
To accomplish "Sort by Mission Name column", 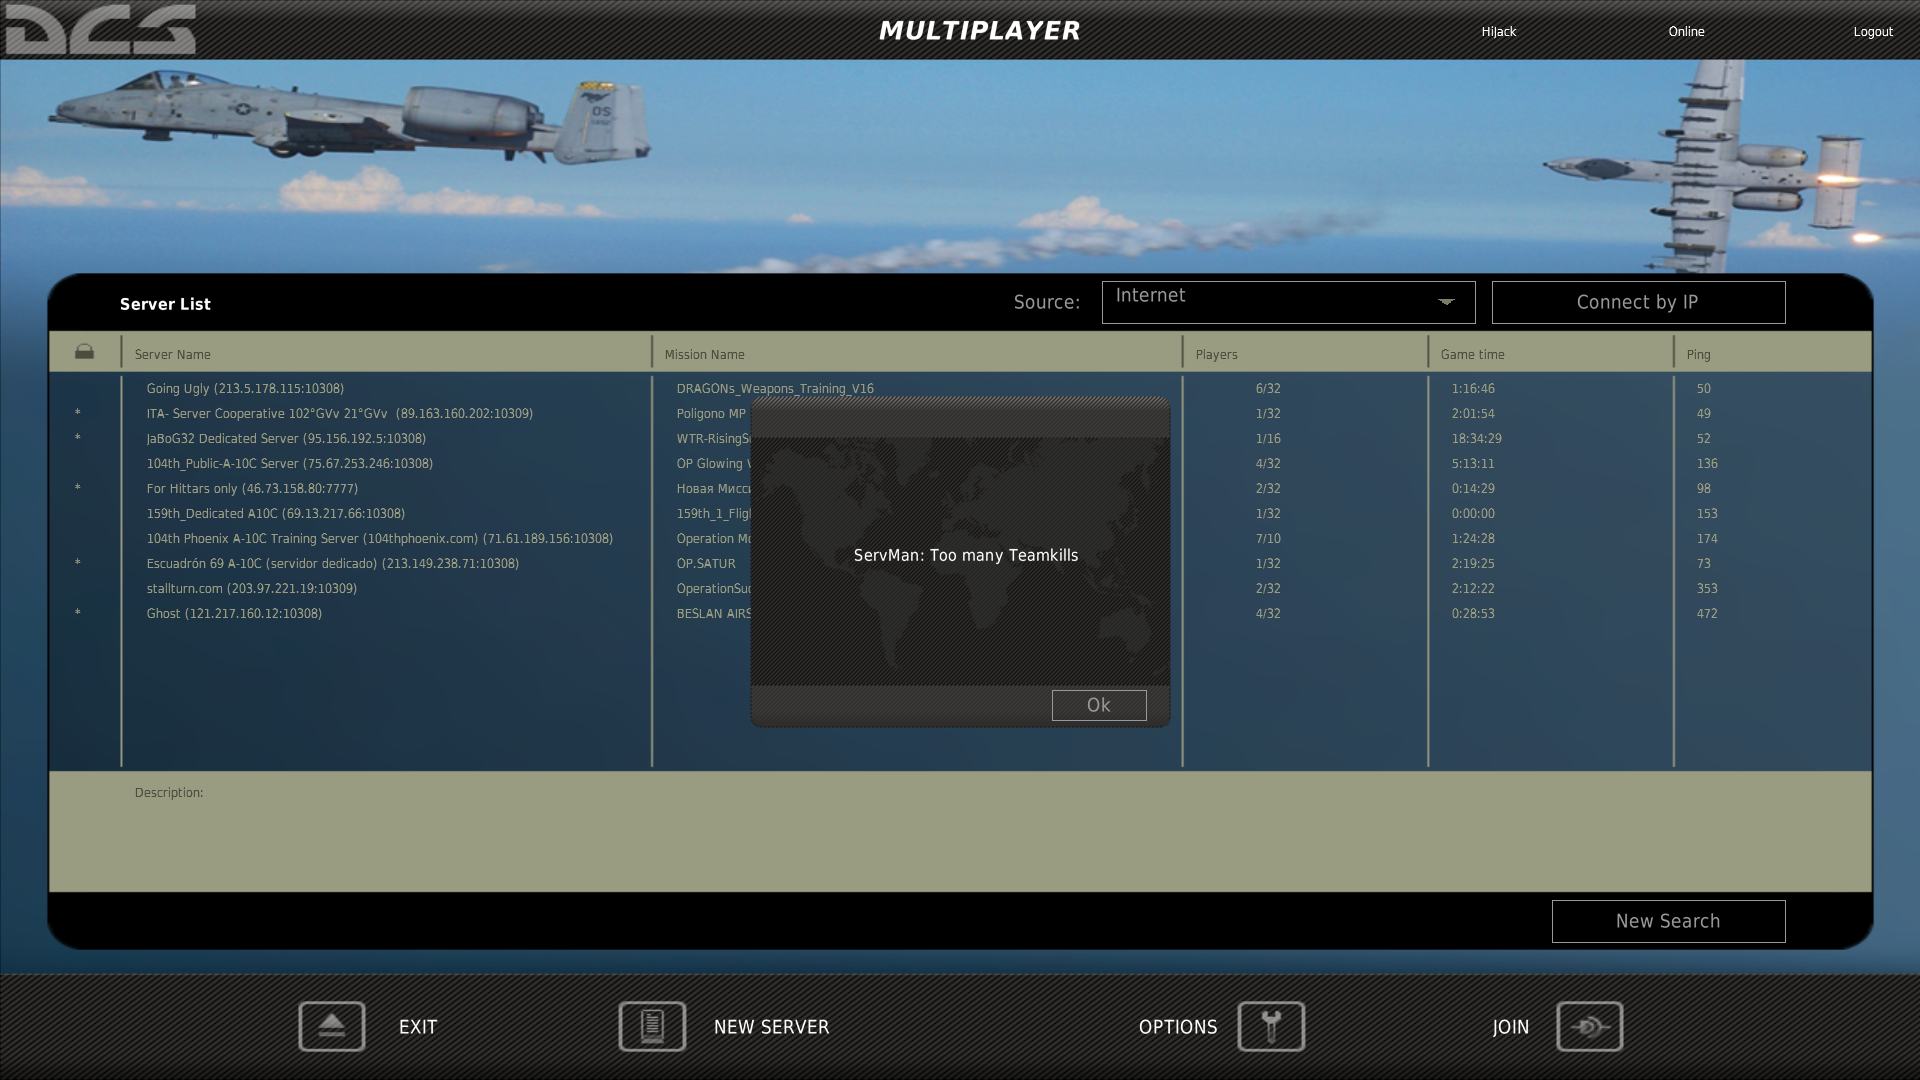I will coord(704,354).
